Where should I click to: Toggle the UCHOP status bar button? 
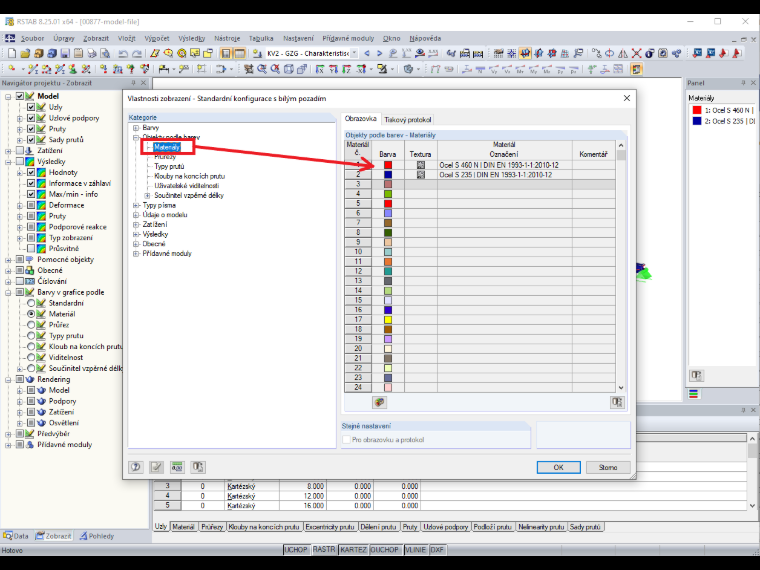[x=296, y=550]
